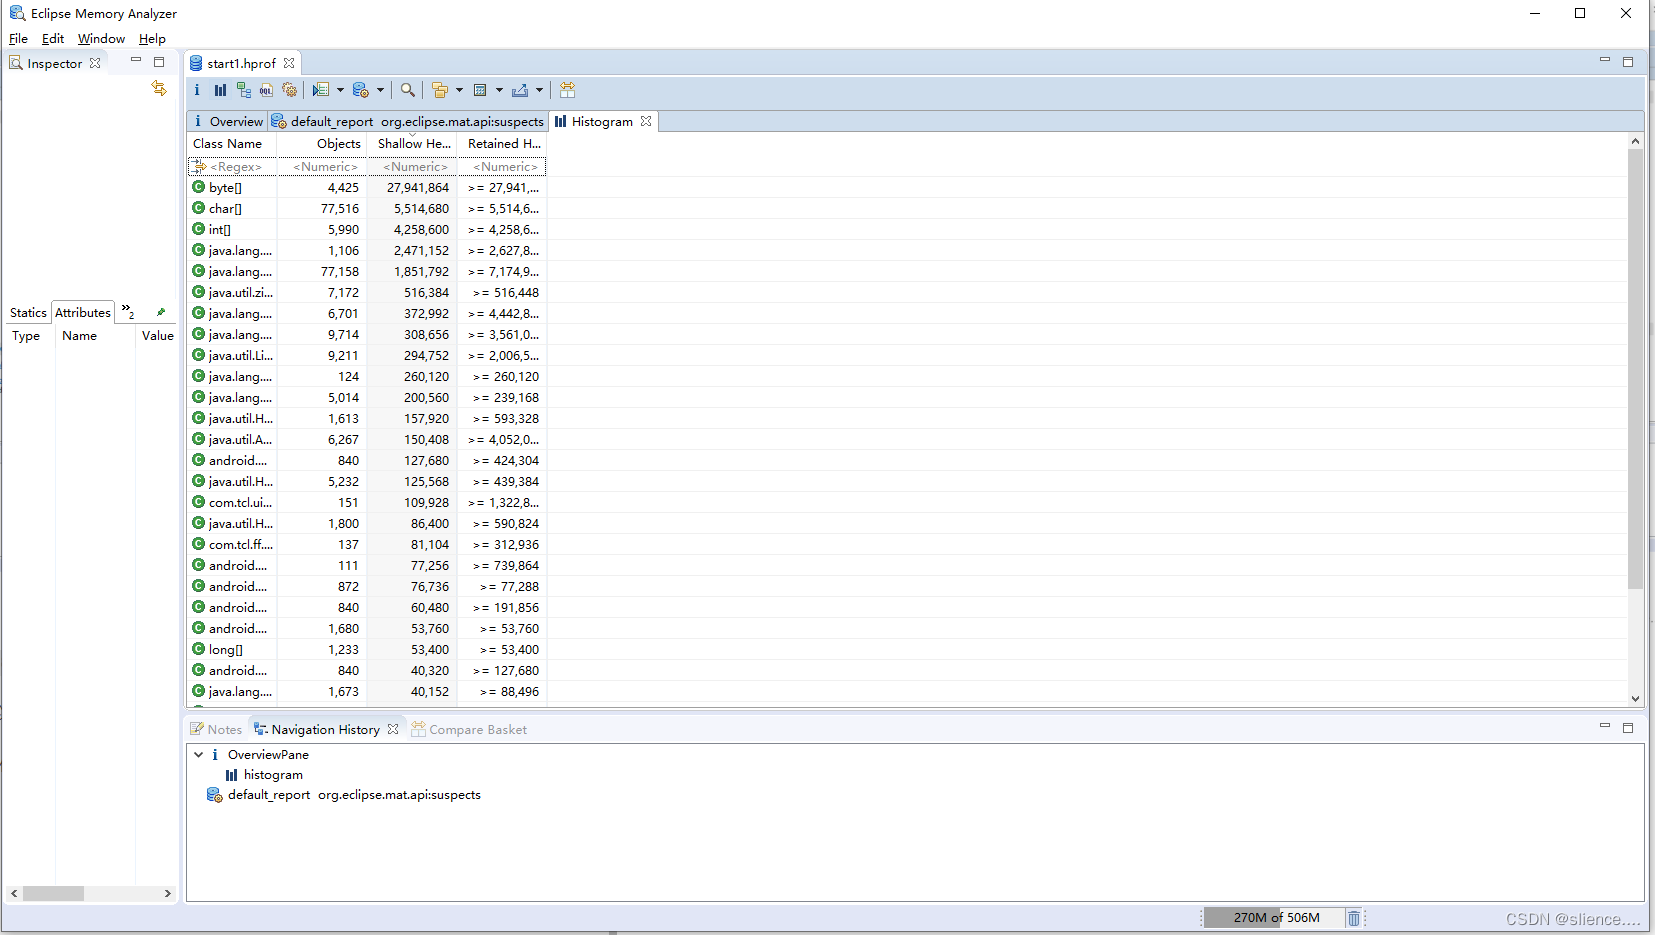Open the group-by dropdown arrow
This screenshot has width=1655, height=935.
point(459,90)
